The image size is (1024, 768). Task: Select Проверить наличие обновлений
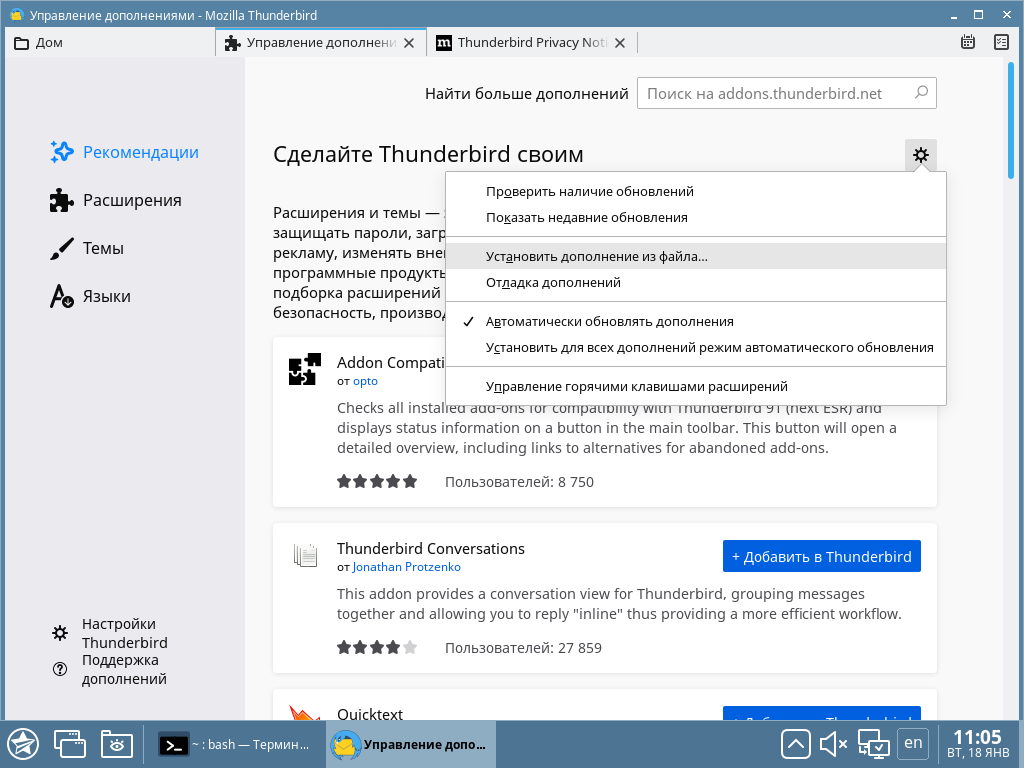[589, 191]
